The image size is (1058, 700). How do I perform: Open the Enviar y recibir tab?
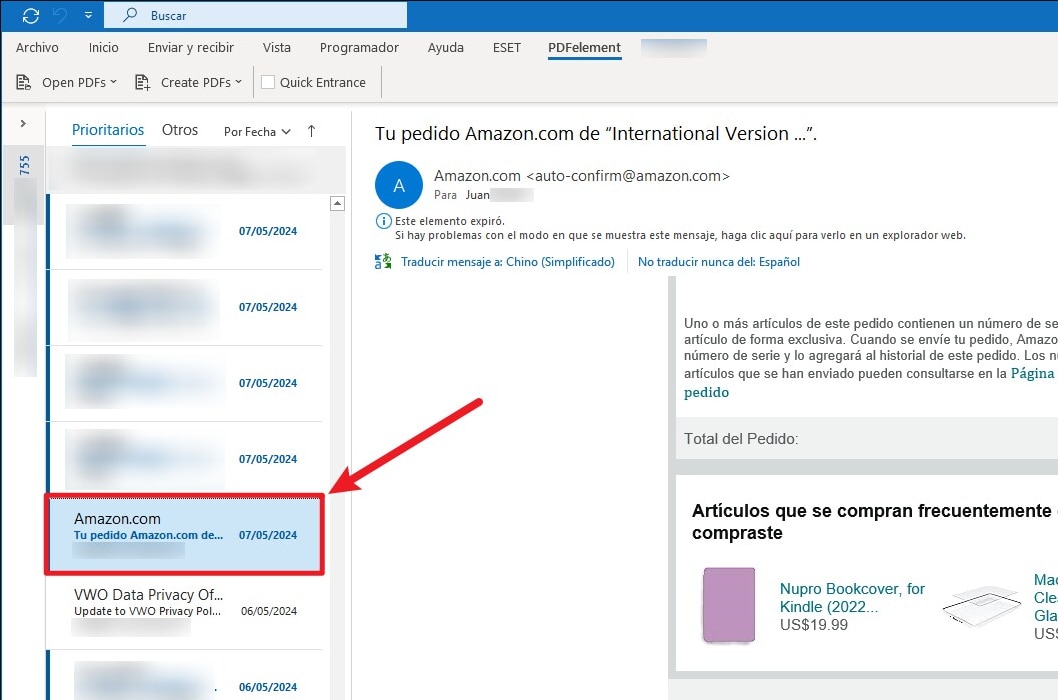191,47
